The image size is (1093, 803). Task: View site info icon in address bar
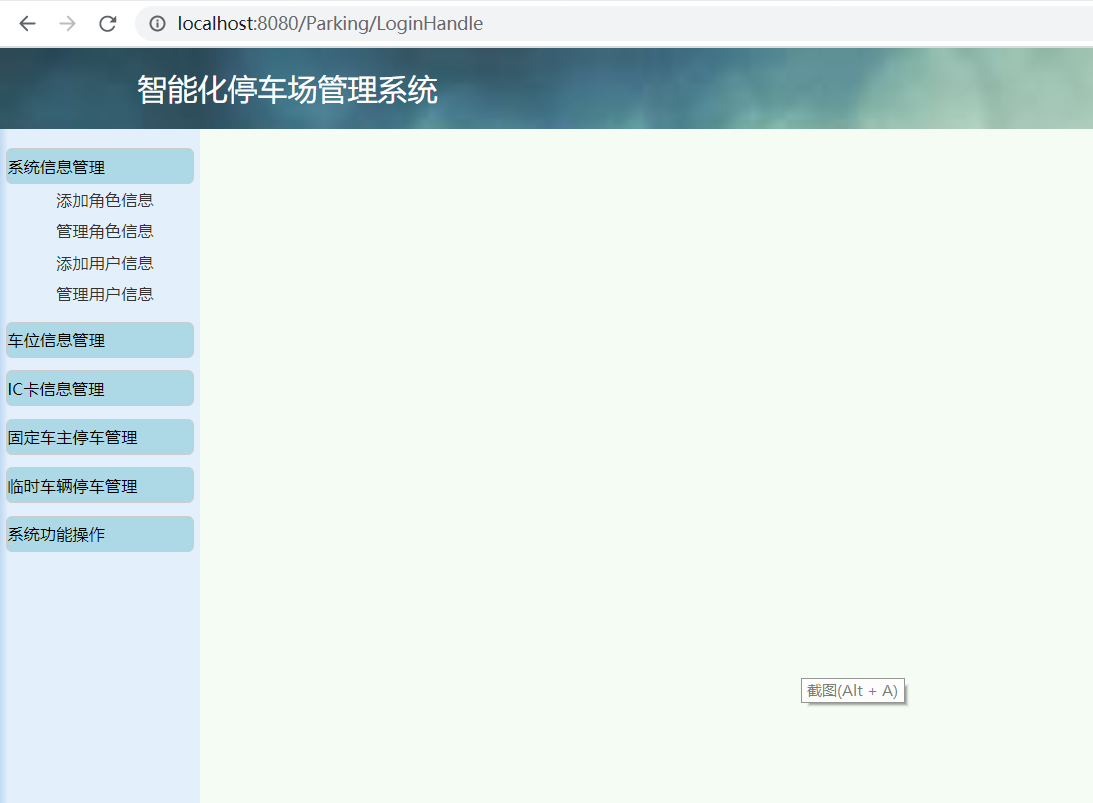point(158,24)
